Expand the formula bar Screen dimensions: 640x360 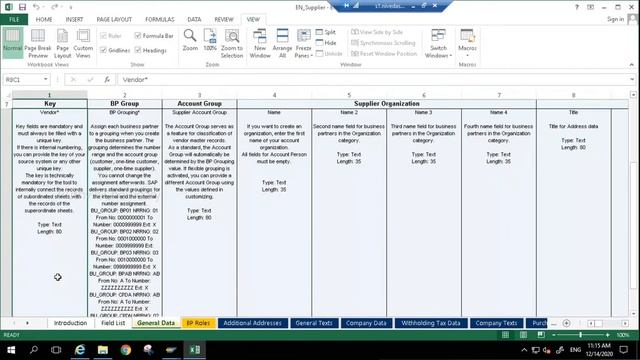tap(632, 80)
